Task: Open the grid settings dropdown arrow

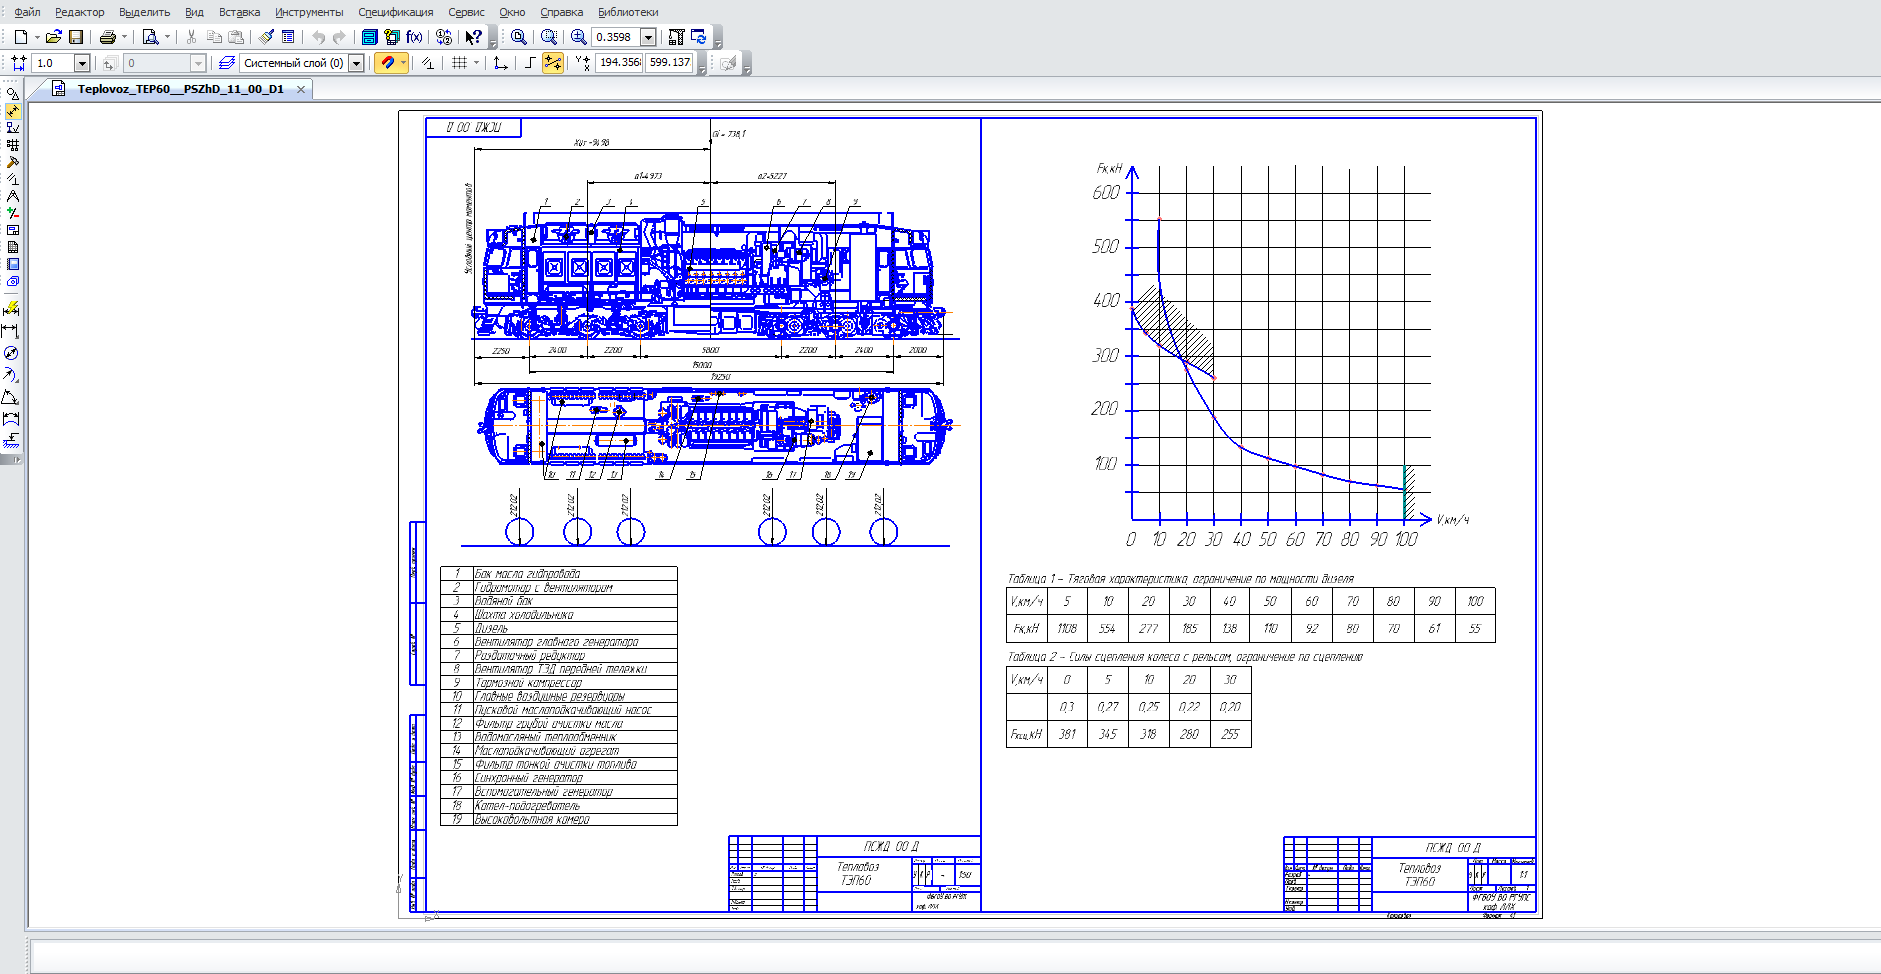Action: (476, 63)
